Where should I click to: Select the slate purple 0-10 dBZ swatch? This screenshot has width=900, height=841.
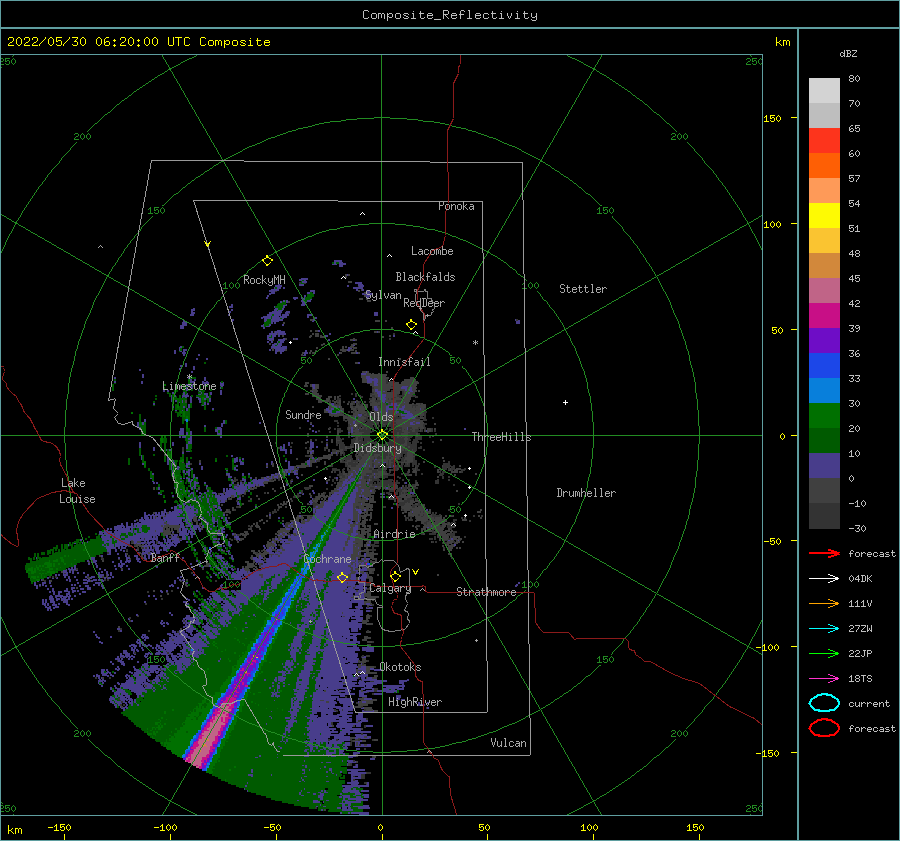[824, 466]
